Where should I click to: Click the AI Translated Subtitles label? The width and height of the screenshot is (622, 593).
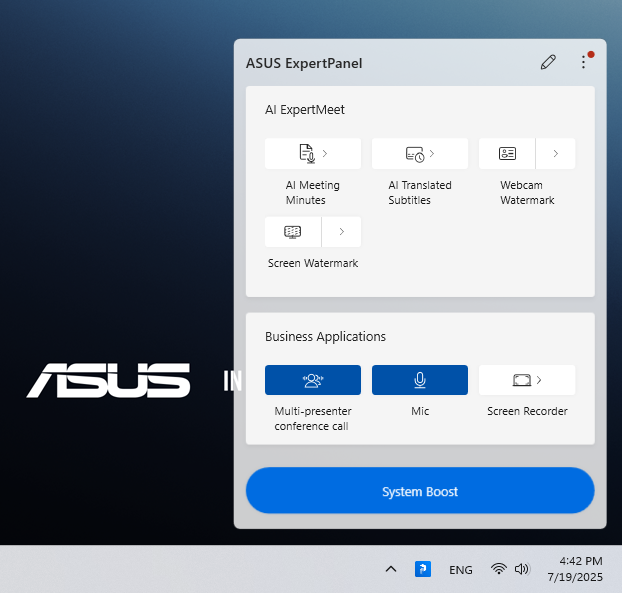pos(420,192)
